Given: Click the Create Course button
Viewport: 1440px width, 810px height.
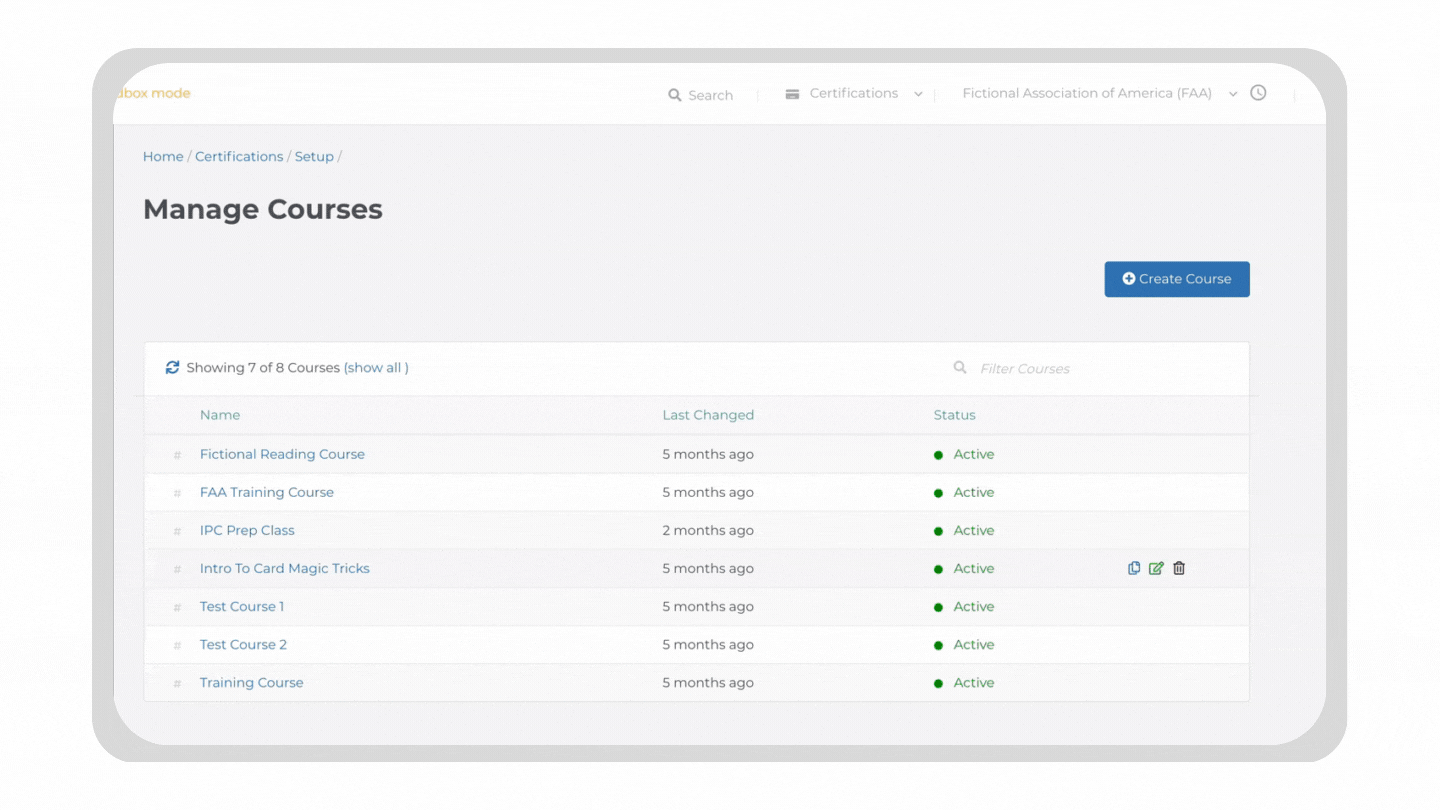Looking at the screenshot, I should coord(1177,279).
